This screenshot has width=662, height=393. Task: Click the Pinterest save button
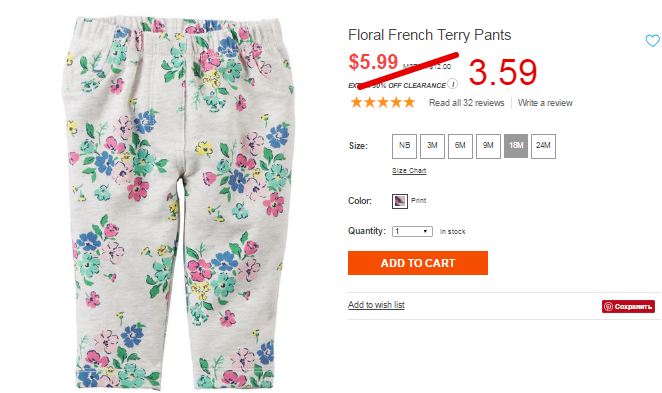[x=628, y=306]
